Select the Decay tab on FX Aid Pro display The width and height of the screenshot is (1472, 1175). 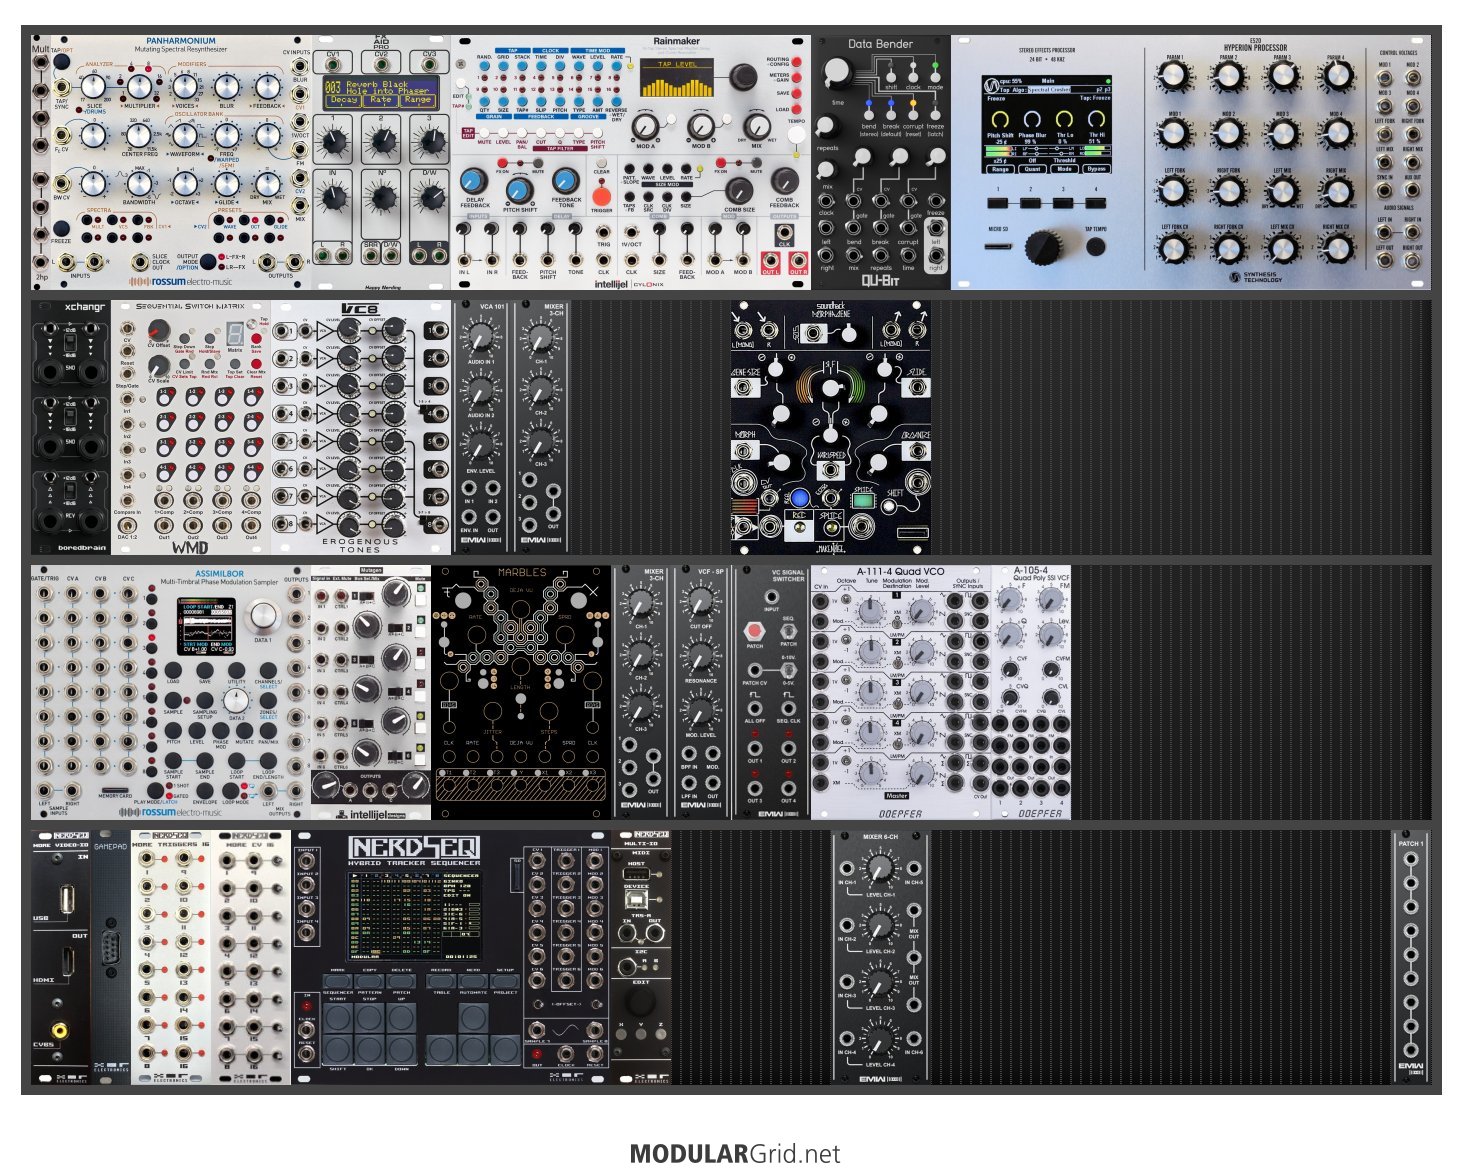pyautogui.click(x=343, y=100)
